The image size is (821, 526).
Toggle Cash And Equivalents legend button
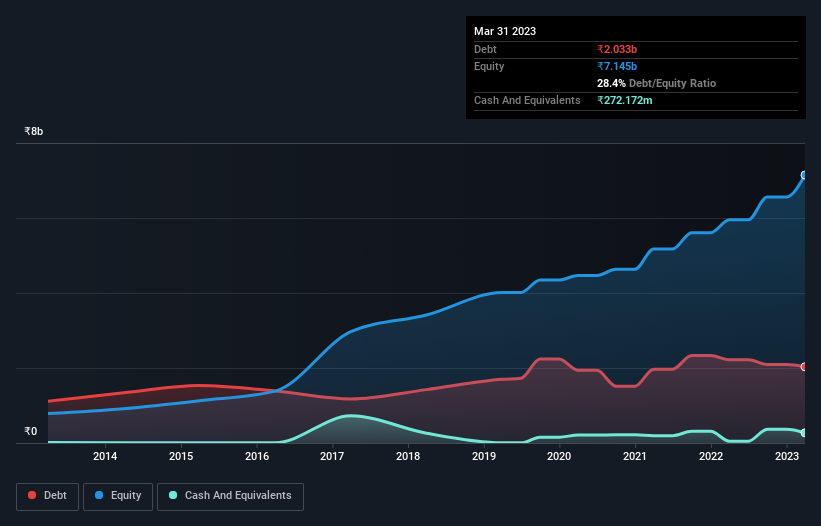[x=230, y=496]
